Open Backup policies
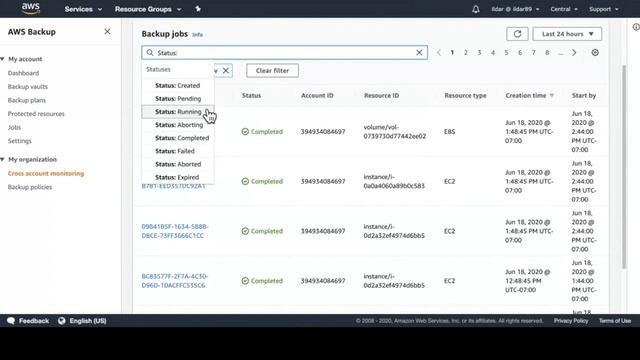Screen dimensions: 640x360 coord(30,187)
